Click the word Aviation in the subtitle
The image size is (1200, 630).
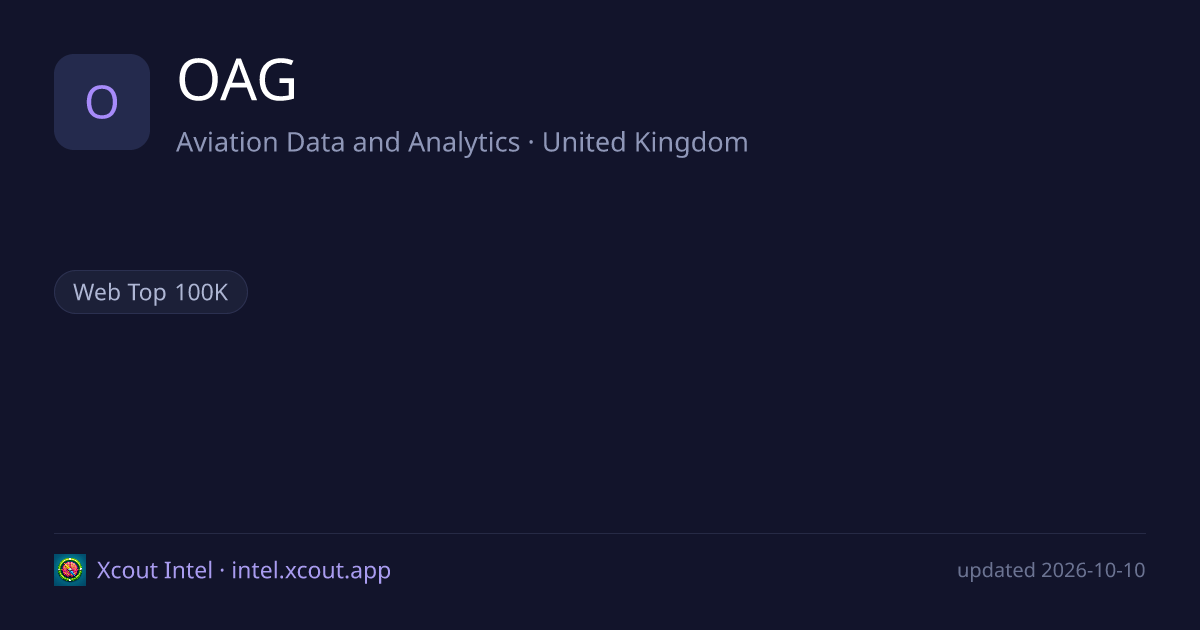(x=227, y=142)
